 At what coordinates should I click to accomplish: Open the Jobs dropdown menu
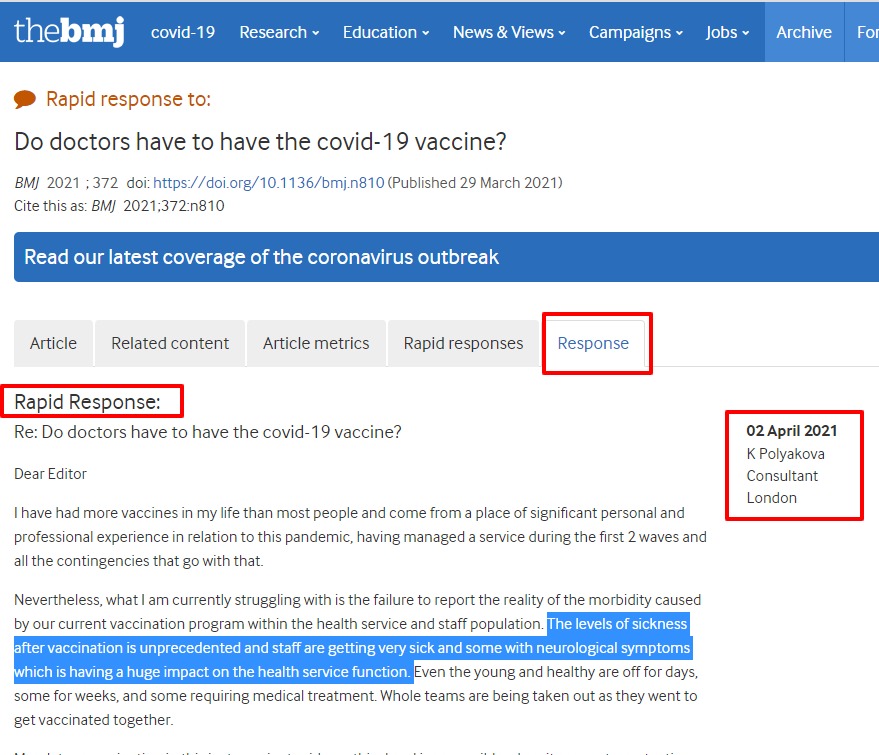tap(727, 33)
